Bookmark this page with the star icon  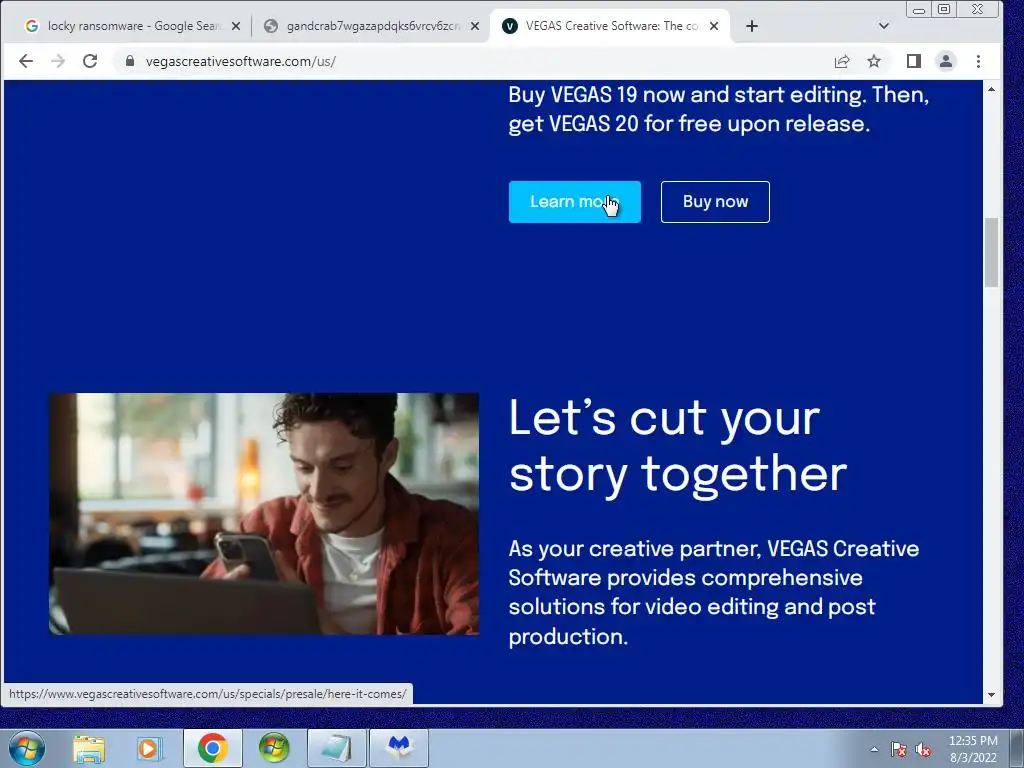[x=874, y=61]
